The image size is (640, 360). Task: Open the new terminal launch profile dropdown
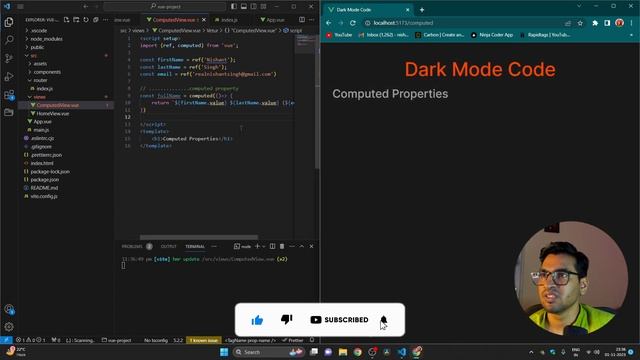click(x=264, y=247)
